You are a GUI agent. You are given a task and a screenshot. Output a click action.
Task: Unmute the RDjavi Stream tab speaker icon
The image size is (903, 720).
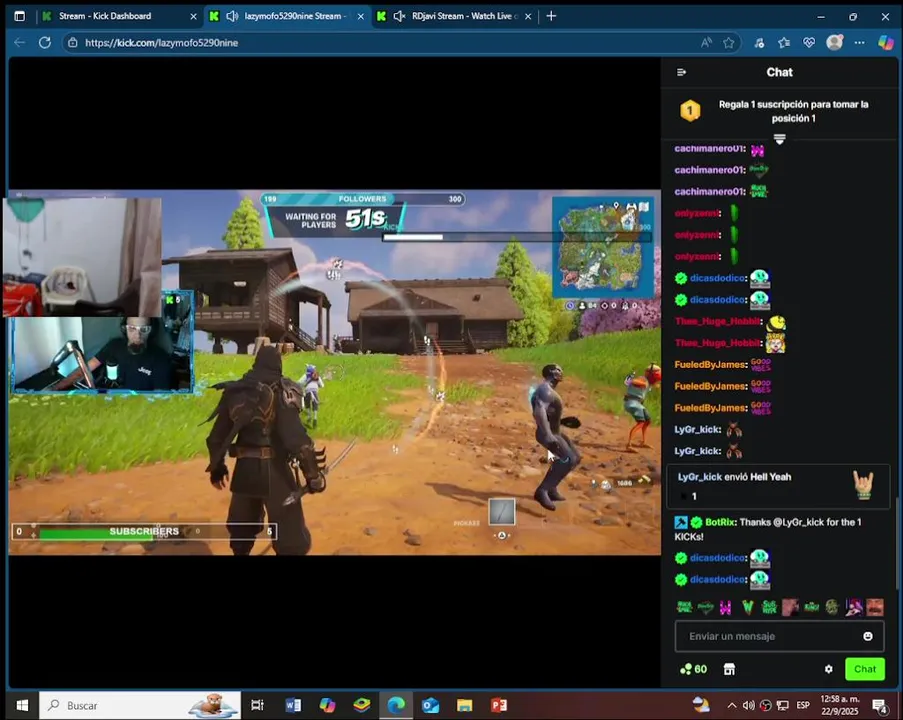click(x=399, y=16)
